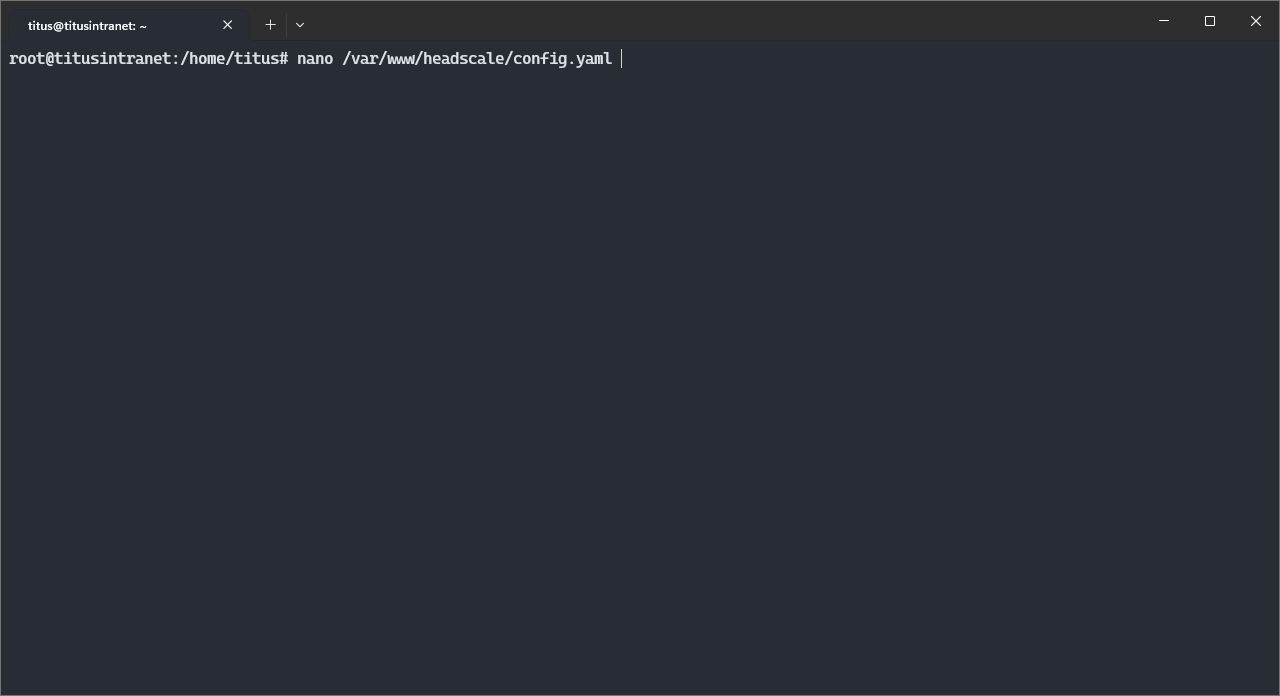Click the var segment of path
This screenshot has width=1280, height=696.
[x=364, y=59]
